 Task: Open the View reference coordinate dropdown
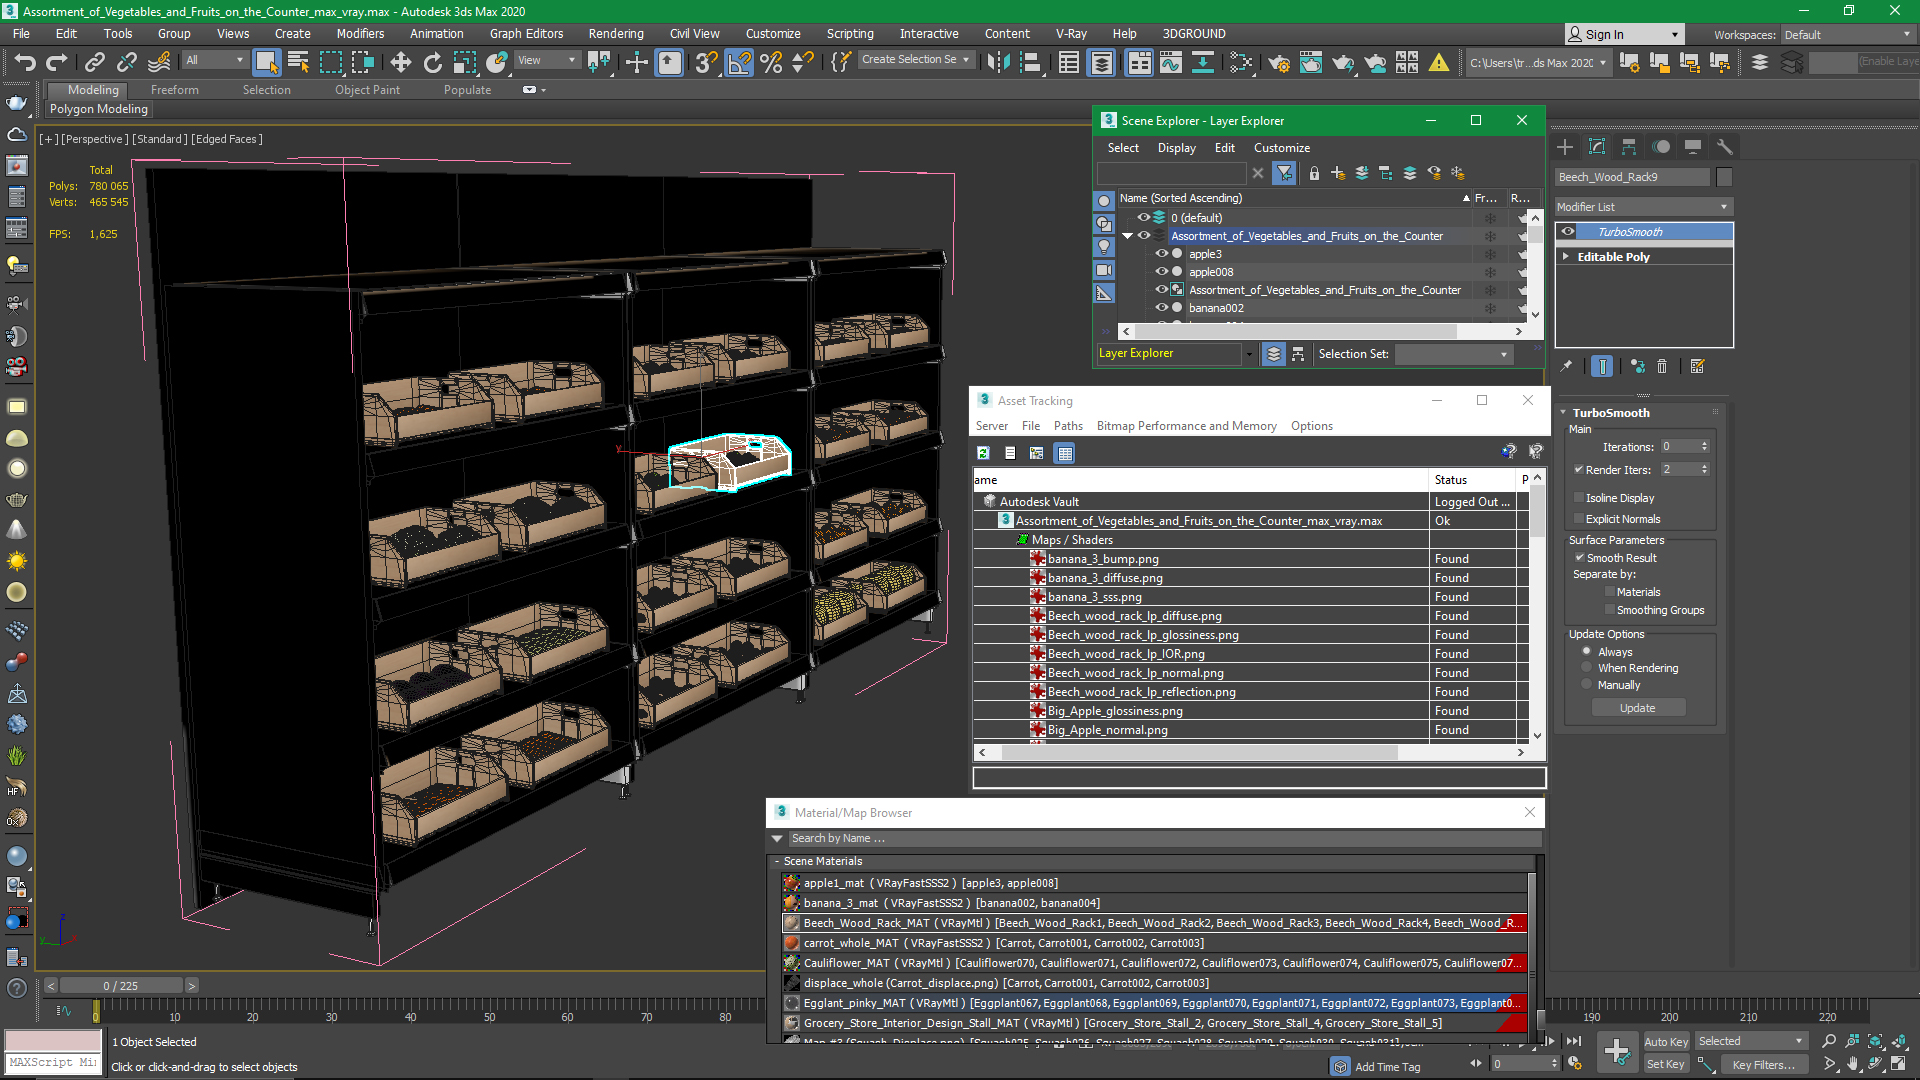[x=547, y=60]
